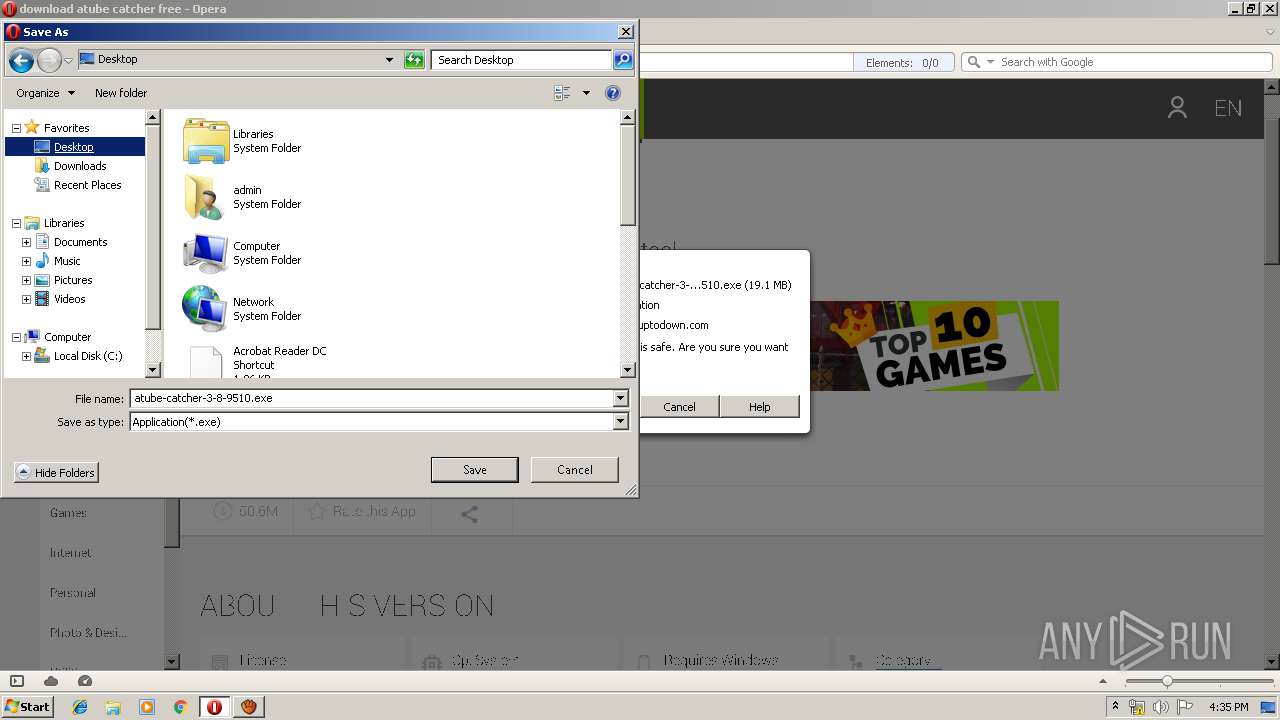Image resolution: width=1280 pixels, height=720 pixels.
Task: Click the Forward arrow in Save As dialog
Action: click(x=49, y=60)
